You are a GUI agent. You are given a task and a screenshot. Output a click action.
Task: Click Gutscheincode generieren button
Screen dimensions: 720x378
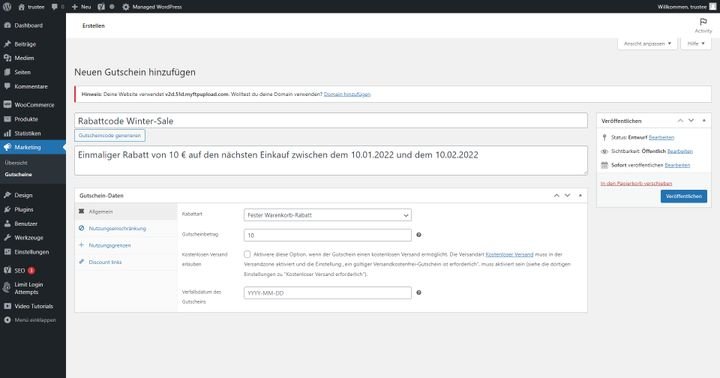110,135
